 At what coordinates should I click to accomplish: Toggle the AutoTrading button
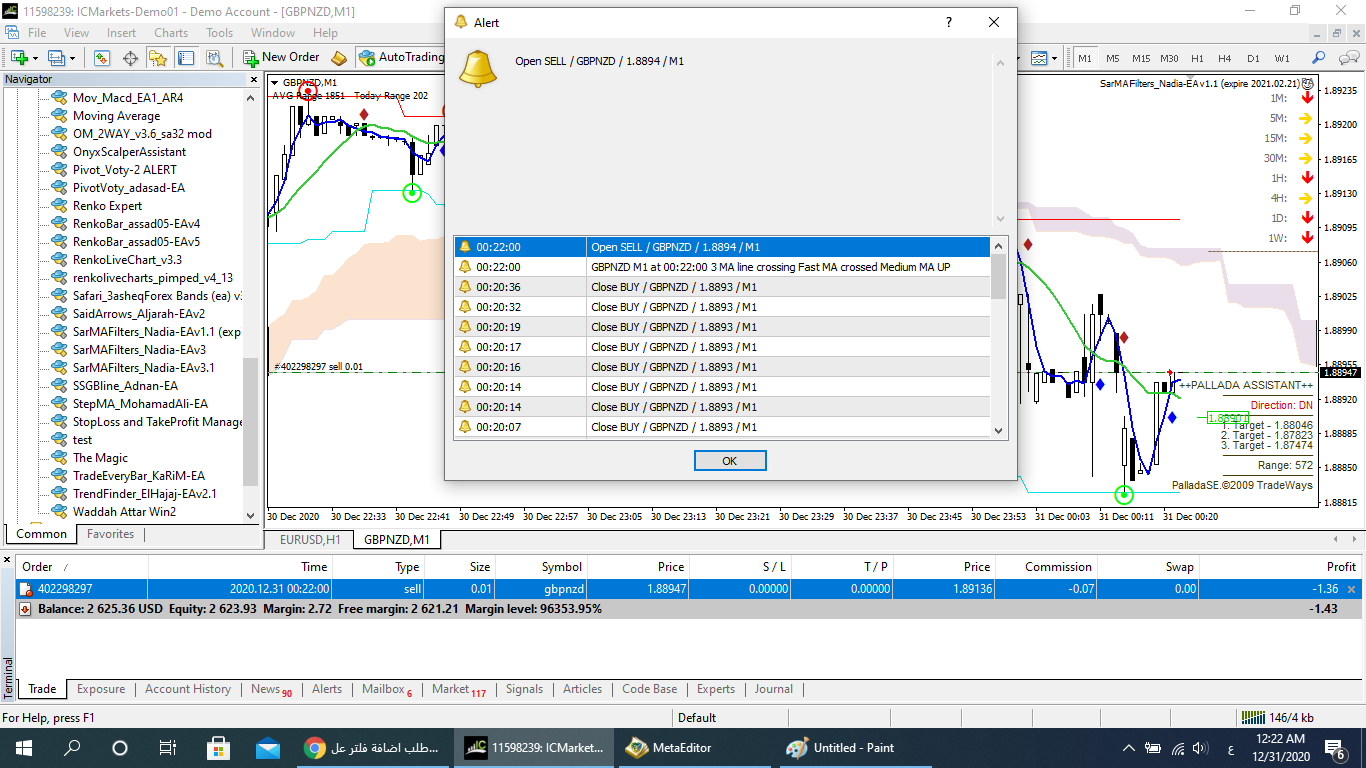400,57
